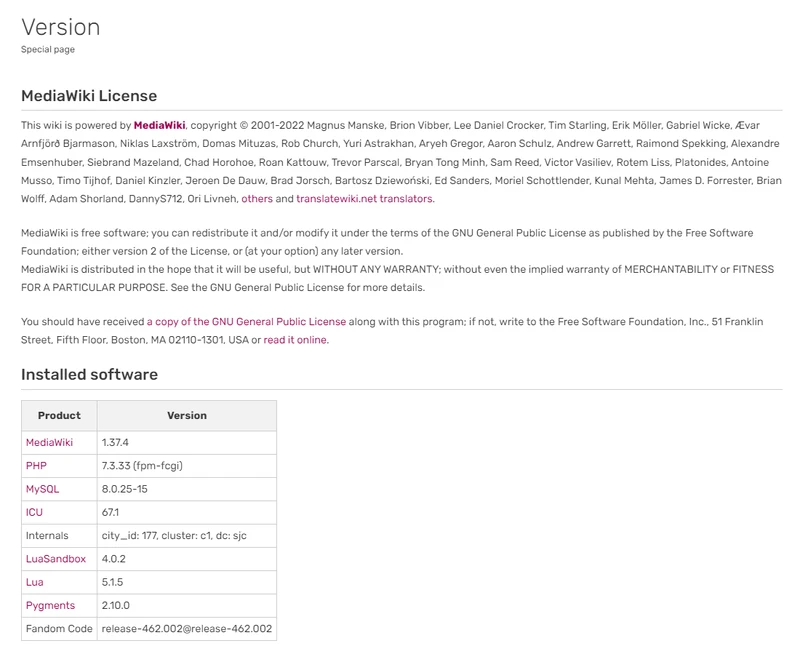This screenshot has height=646, width=800.
Task: Open the translatewiki.net translators link
Action: pos(365,199)
